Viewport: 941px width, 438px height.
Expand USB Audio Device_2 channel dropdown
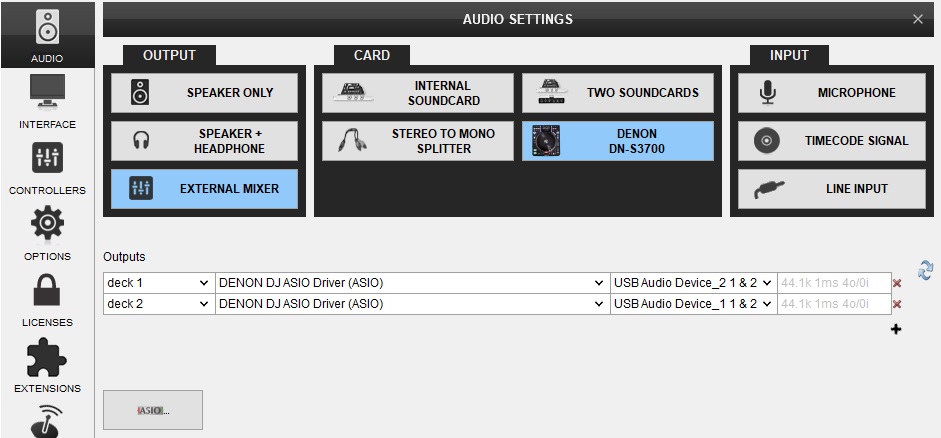point(693,283)
